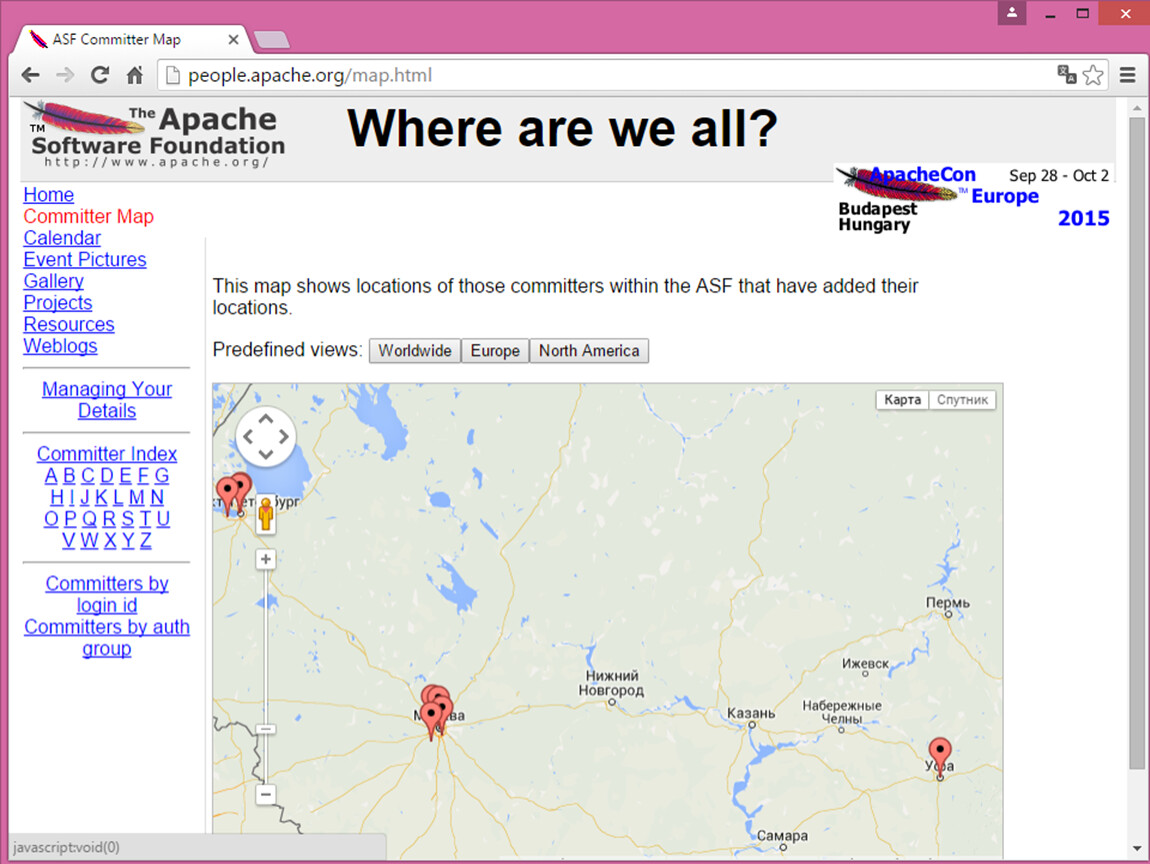The width and height of the screenshot is (1150, 864).
Task: Open the Event Pictures link
Action: pyautogui.click(x=85, y=260)
